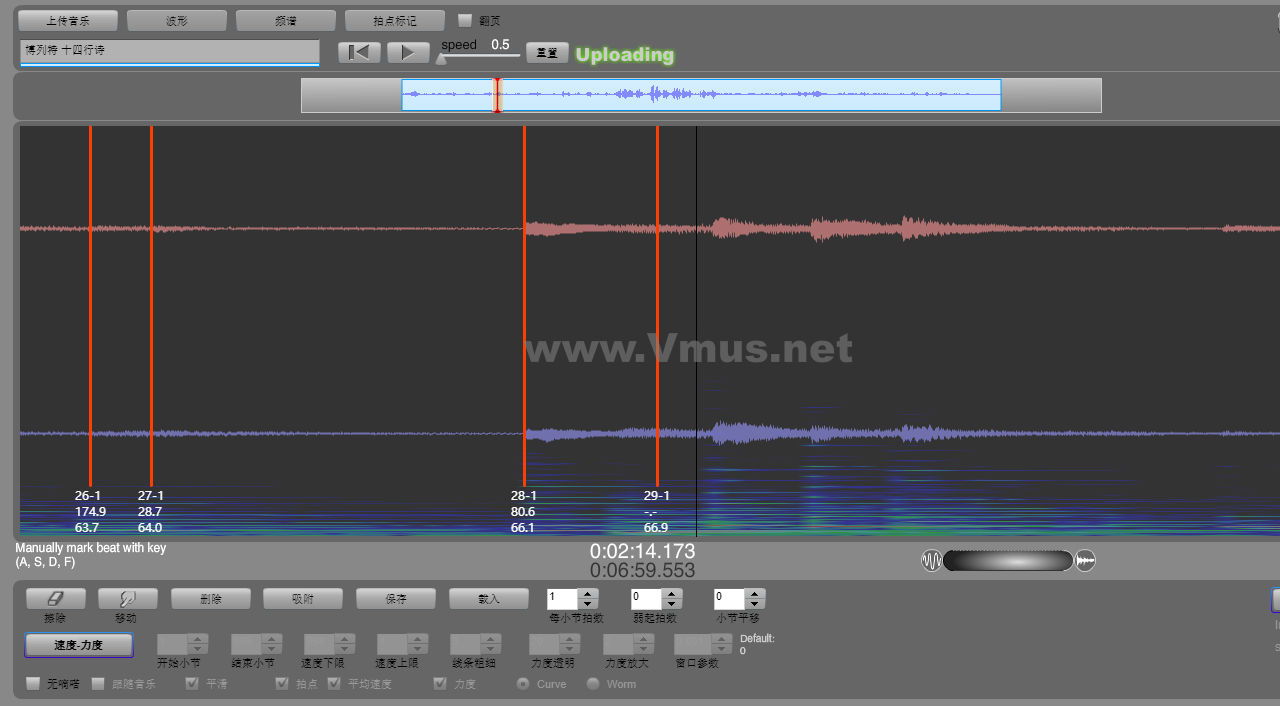
Task: Click the 上传音乐 upload music button
Action: [68, 20]
